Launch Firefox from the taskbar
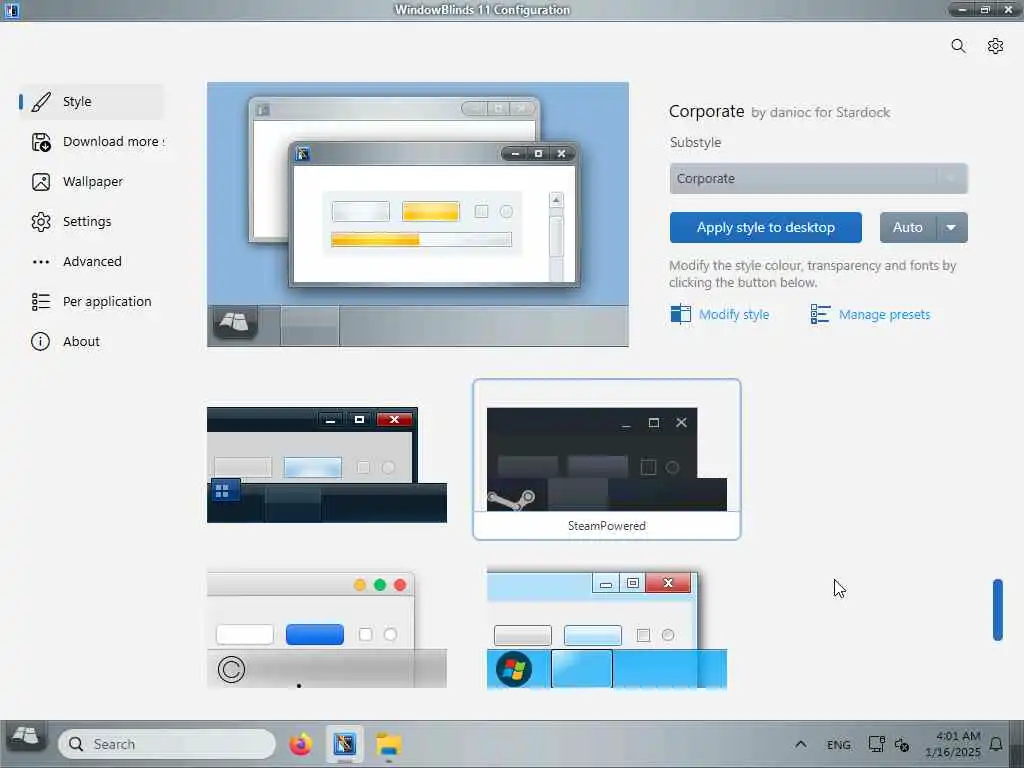This screenshot has width=1024, height=768. [300, 744]
